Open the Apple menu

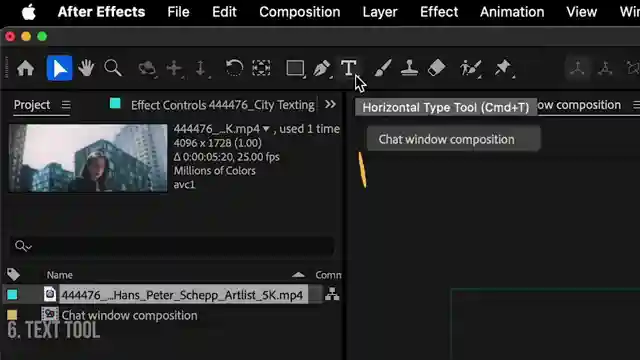coord(29,12)
